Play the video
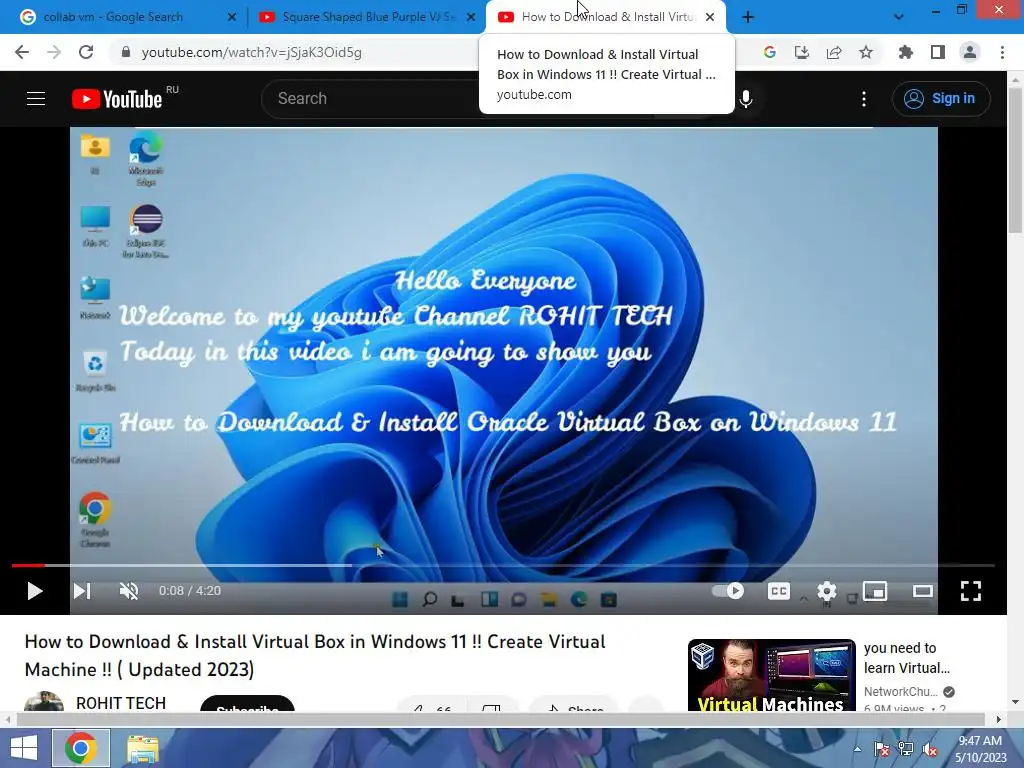The width and height of the screenshot is (1024, 768). click(x=35, y=591)
